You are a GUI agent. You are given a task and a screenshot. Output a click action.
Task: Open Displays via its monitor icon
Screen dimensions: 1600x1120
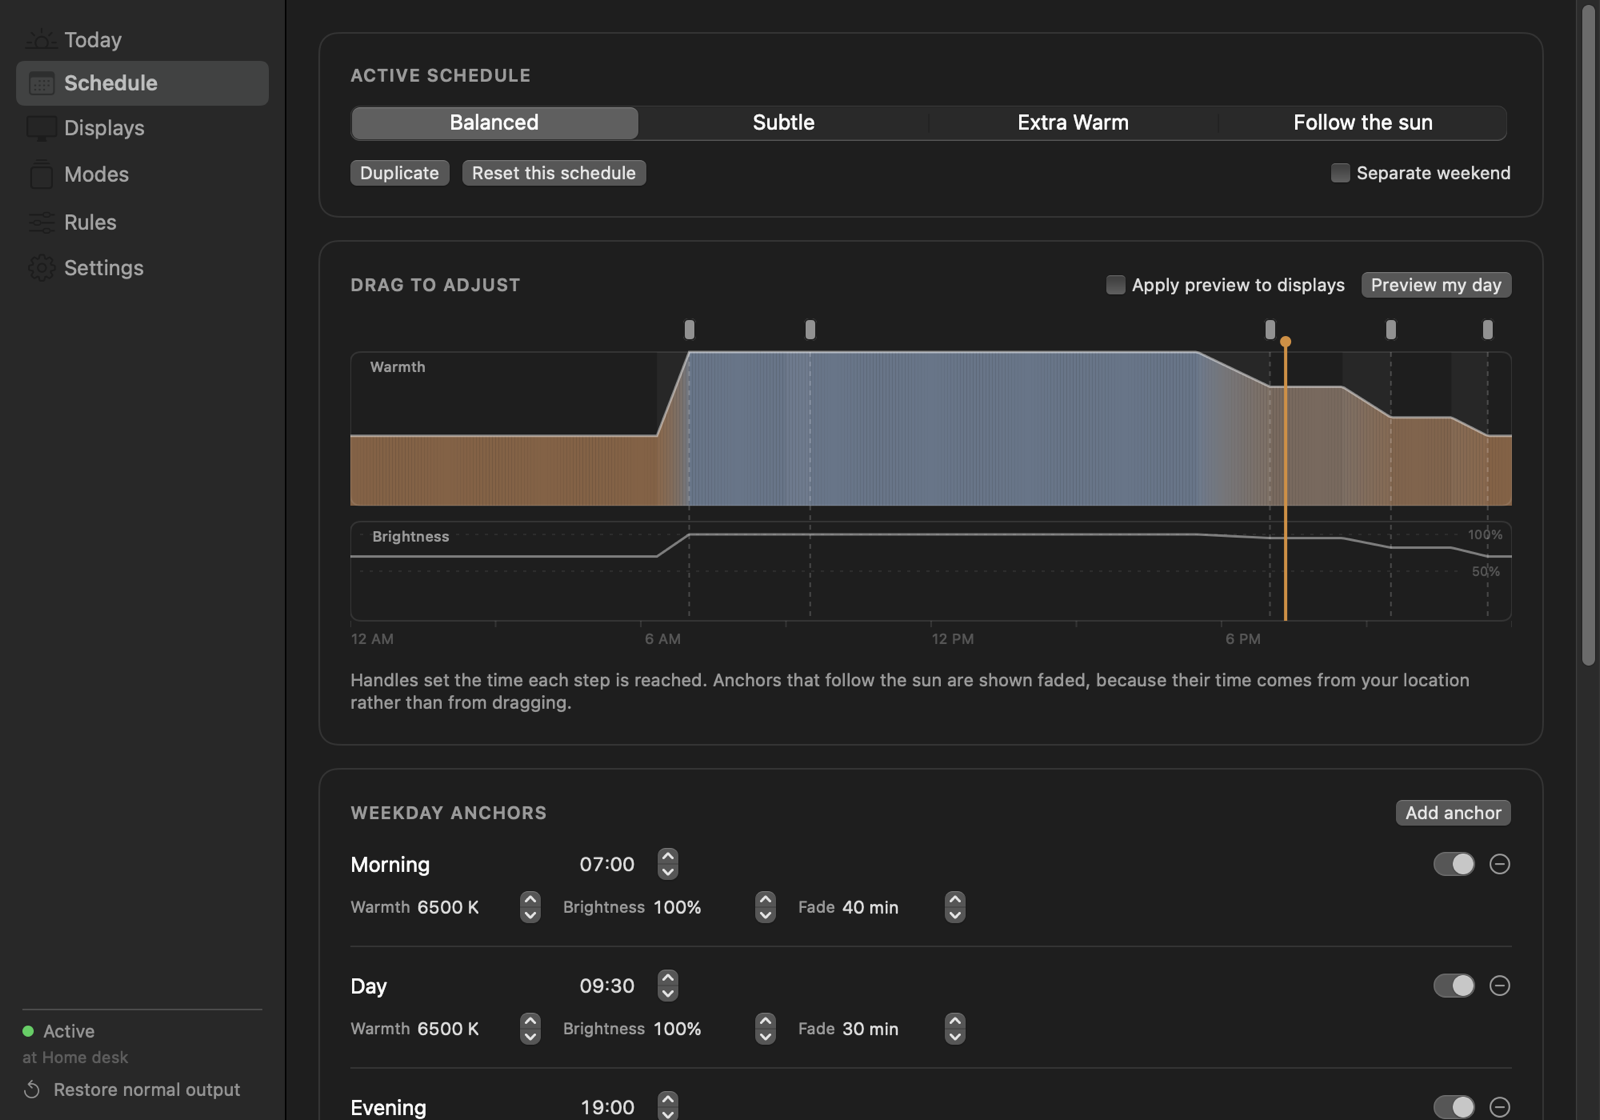[x=41, y=128]
